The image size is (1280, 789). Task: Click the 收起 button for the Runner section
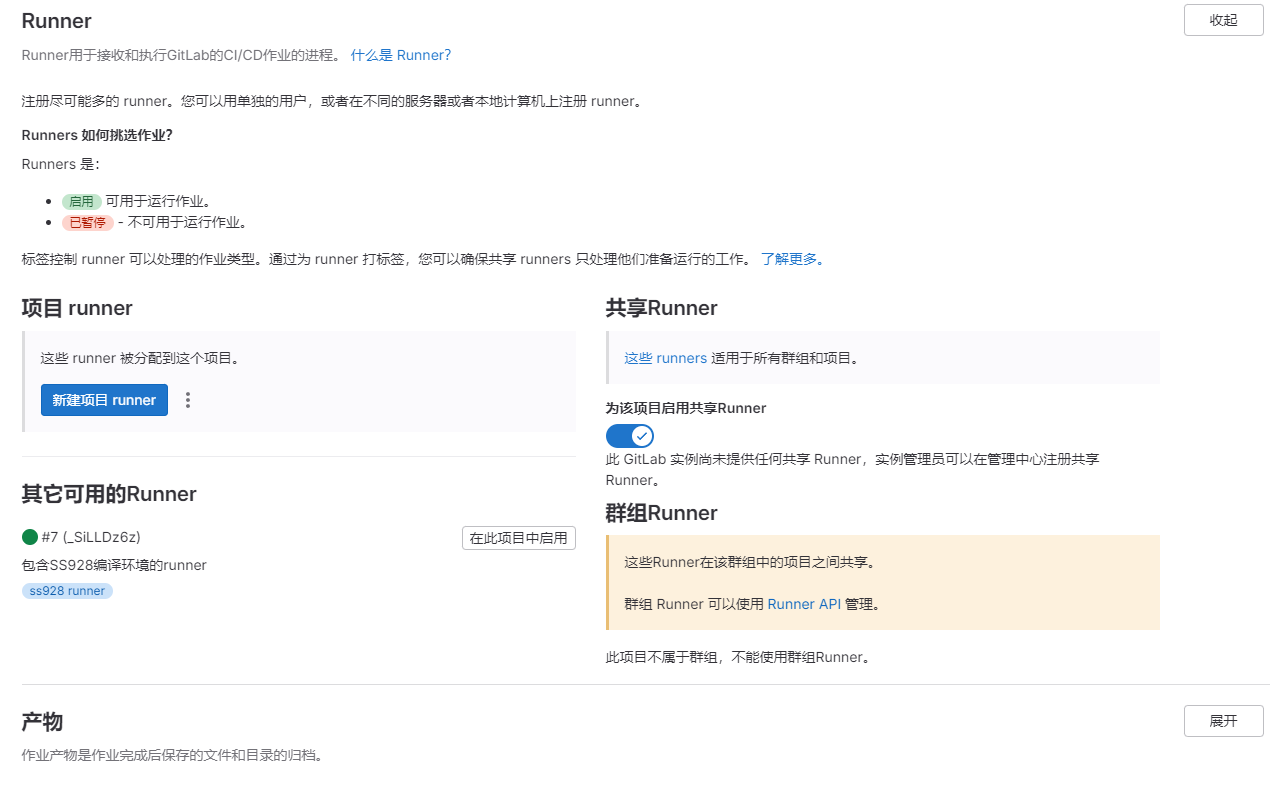coord(1223,20)
